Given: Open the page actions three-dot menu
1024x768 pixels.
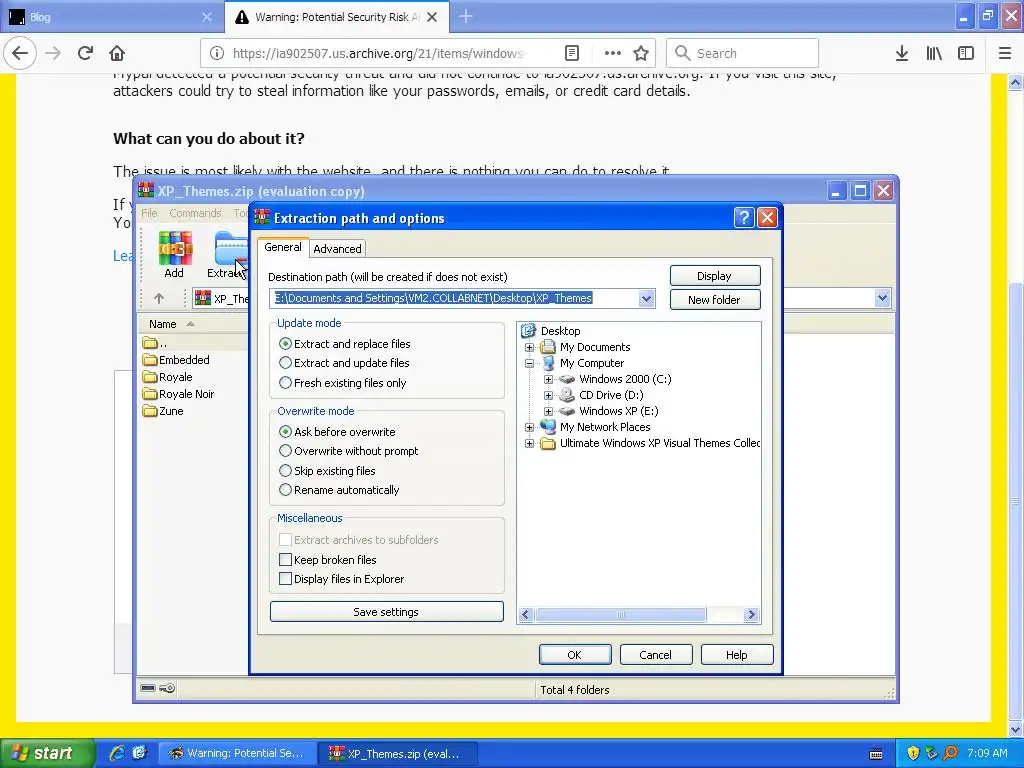Looking at the screenshot, I should click(x=612, y=54).
